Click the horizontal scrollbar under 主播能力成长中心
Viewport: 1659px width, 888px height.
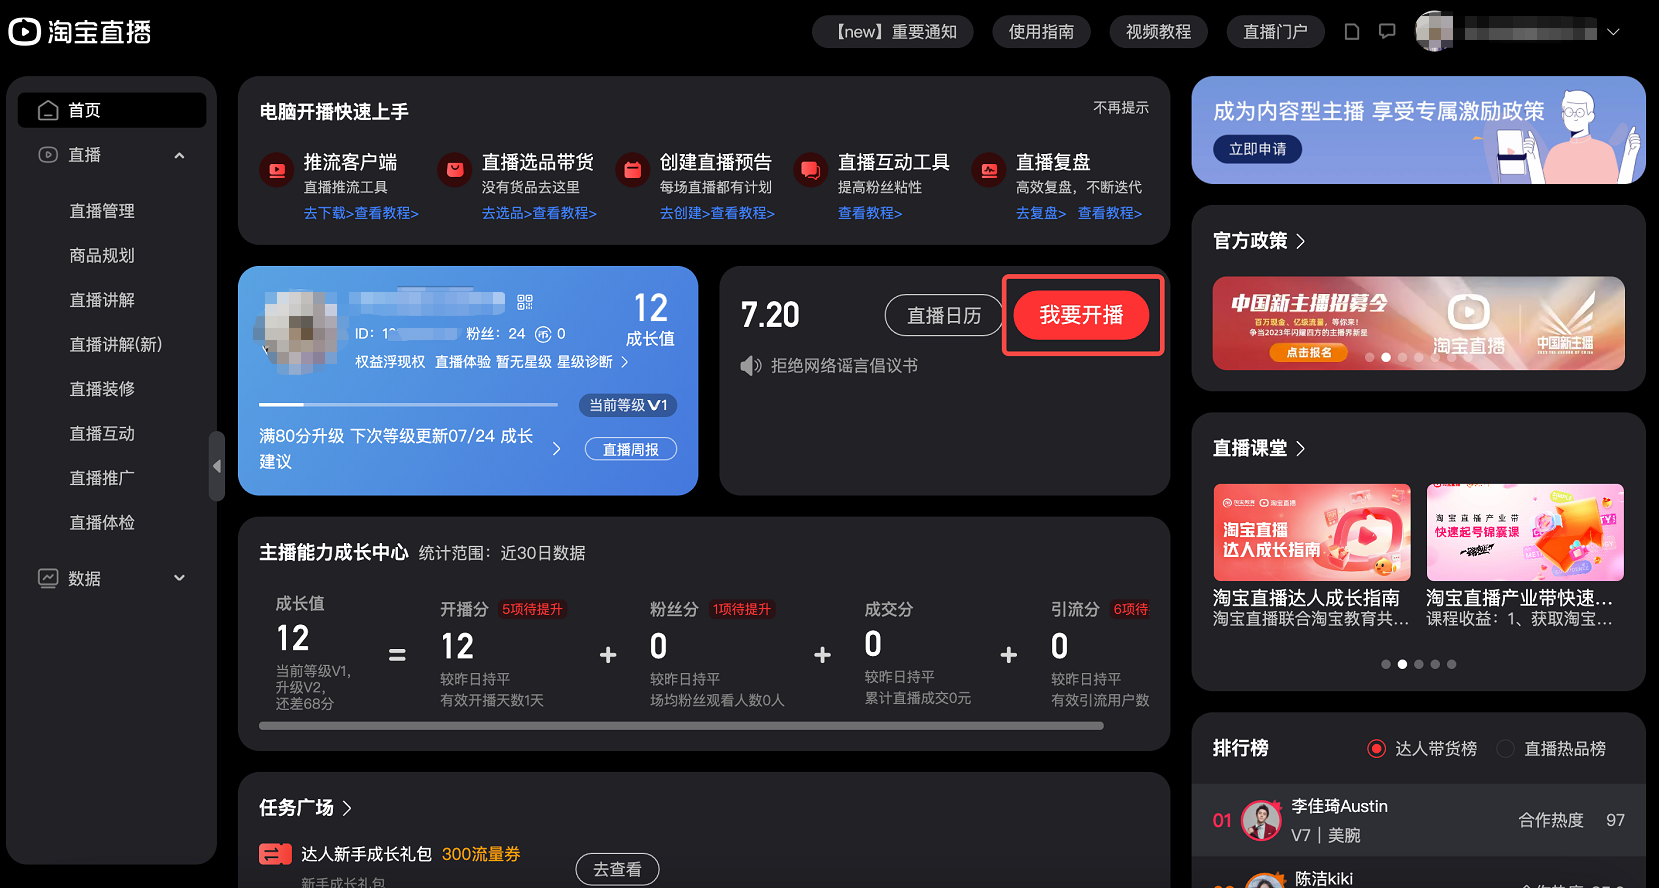681,726
